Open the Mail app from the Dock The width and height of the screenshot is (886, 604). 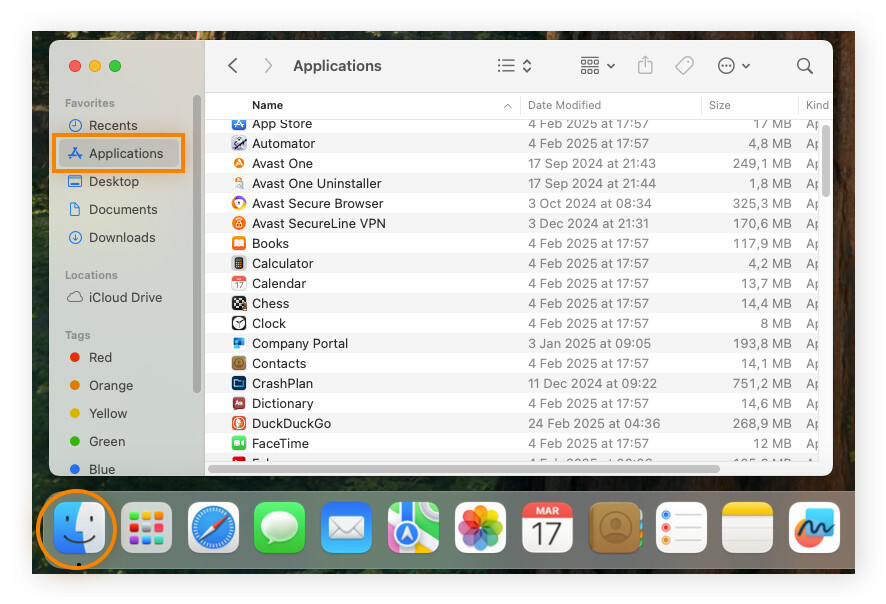[x=346, y=528]
